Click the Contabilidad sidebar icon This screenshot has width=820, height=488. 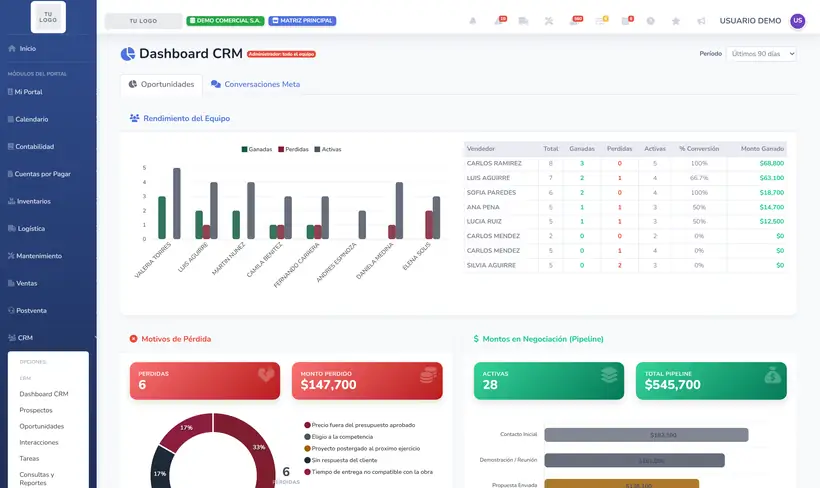click(x=11, y=146)
